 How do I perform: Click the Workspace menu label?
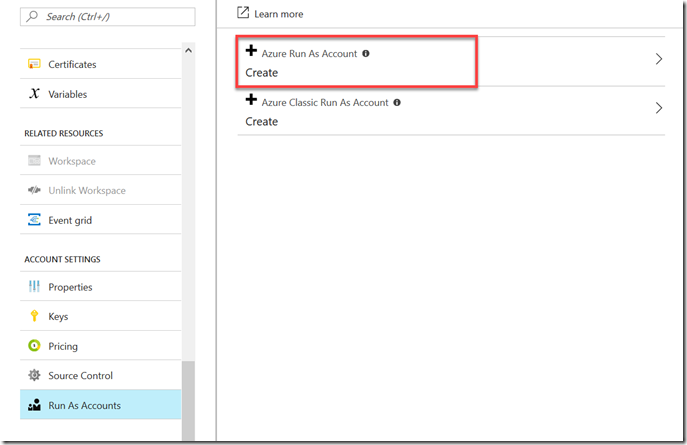[x=72, y=161]
